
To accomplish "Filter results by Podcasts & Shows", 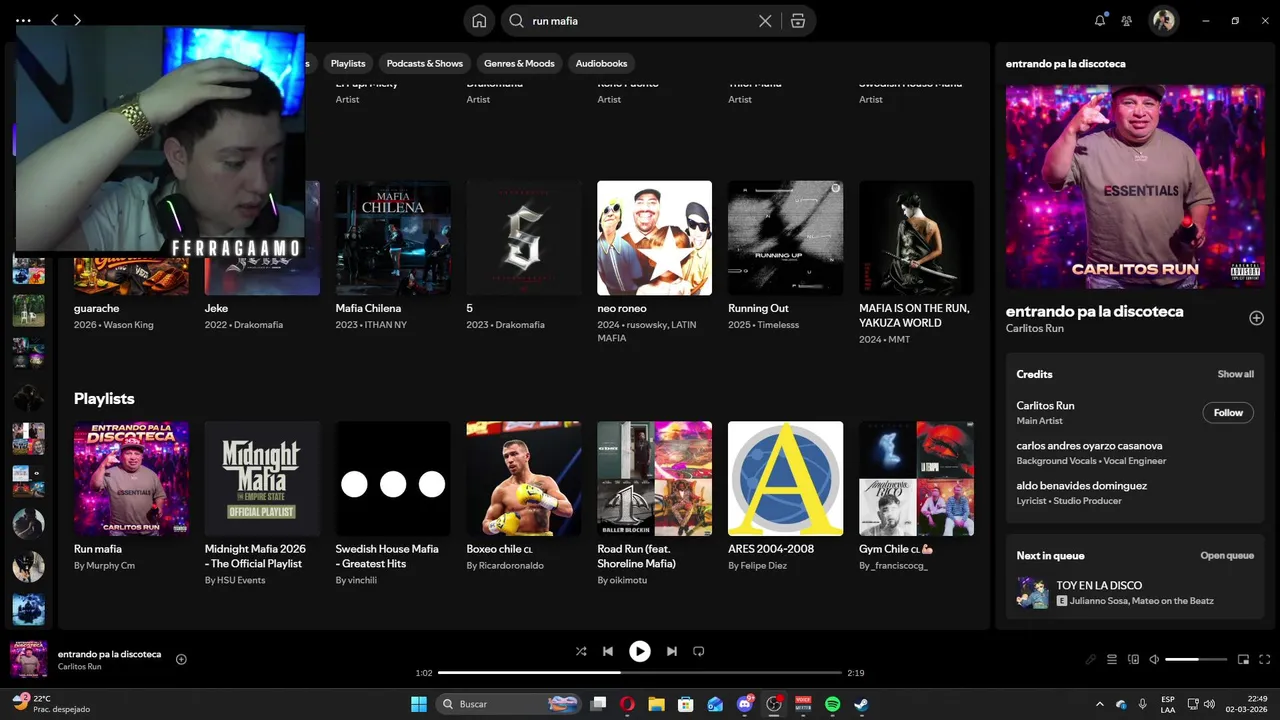I will pos(425,63).
